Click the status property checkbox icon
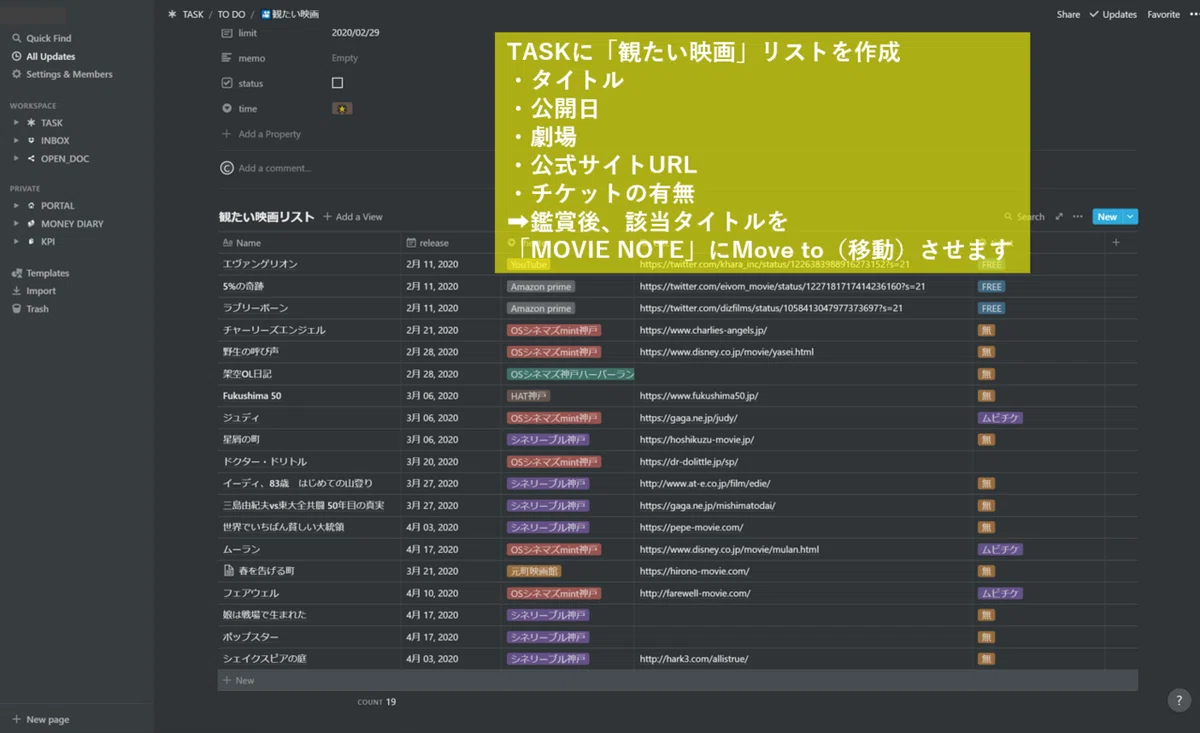Screen dimensions: 1200x733 click(x=227, y=83)
